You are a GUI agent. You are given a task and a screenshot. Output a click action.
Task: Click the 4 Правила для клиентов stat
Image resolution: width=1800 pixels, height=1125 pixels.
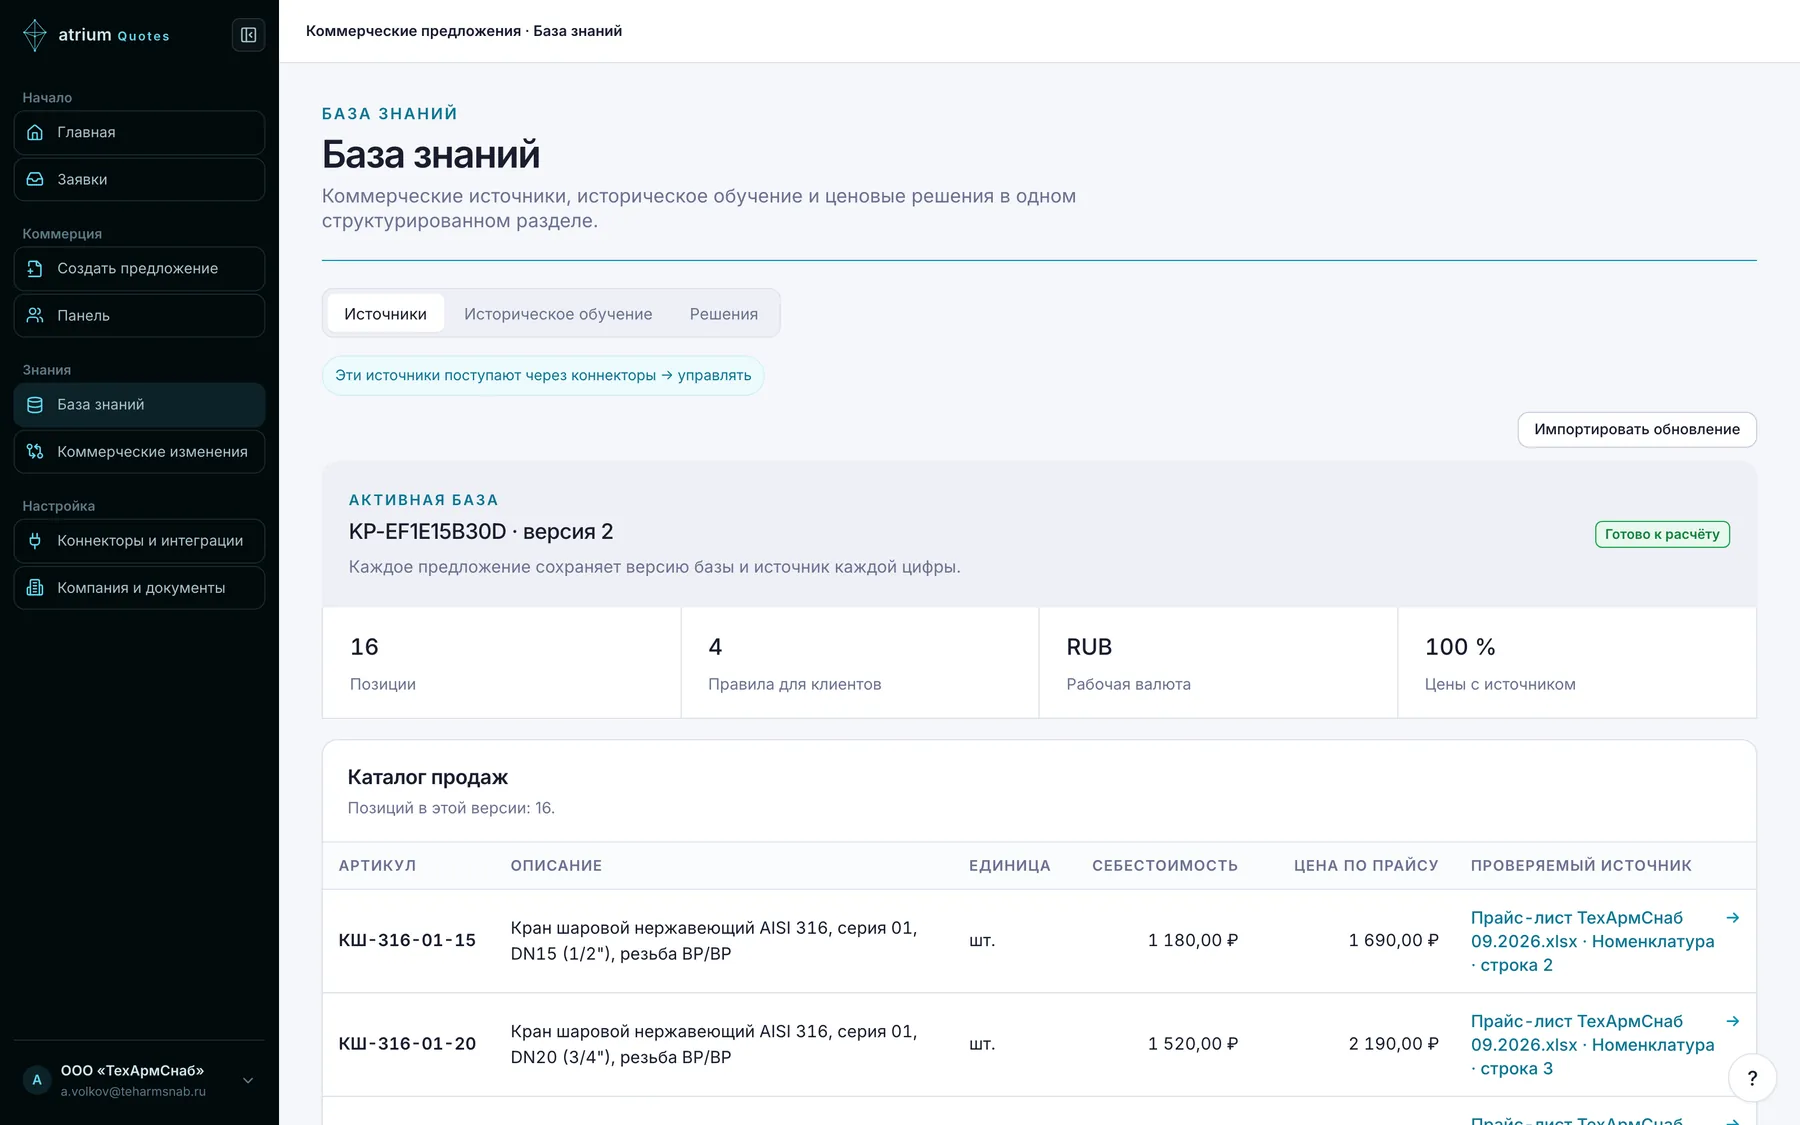click(x=860, y=662)
